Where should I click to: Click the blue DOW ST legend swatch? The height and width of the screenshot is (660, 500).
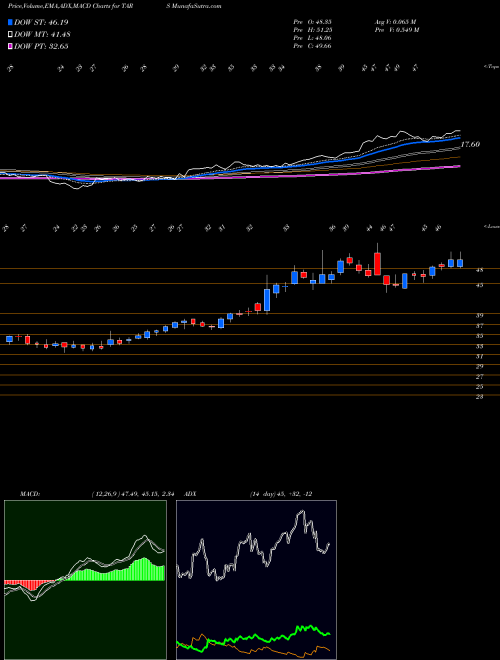point(11,22)
